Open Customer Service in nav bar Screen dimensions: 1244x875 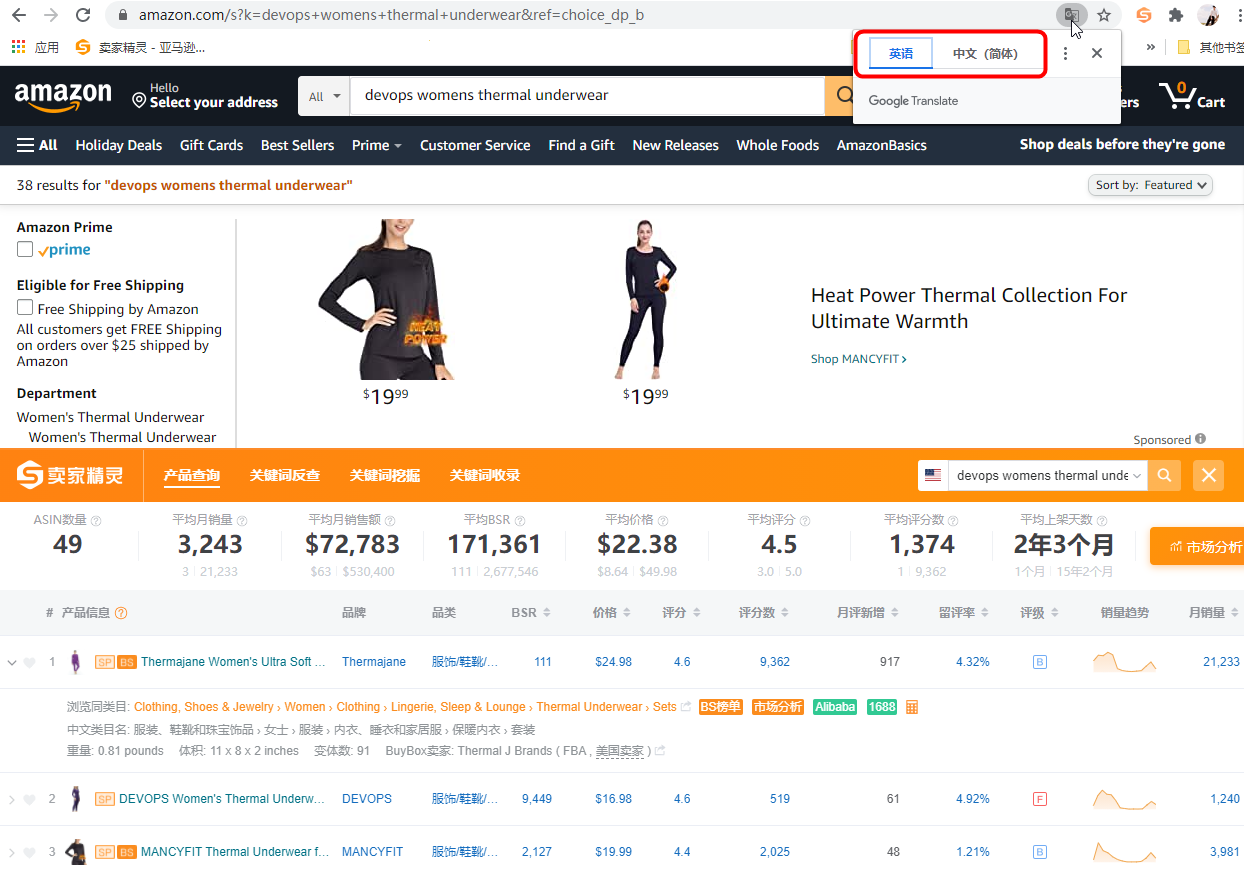[475, 145]
